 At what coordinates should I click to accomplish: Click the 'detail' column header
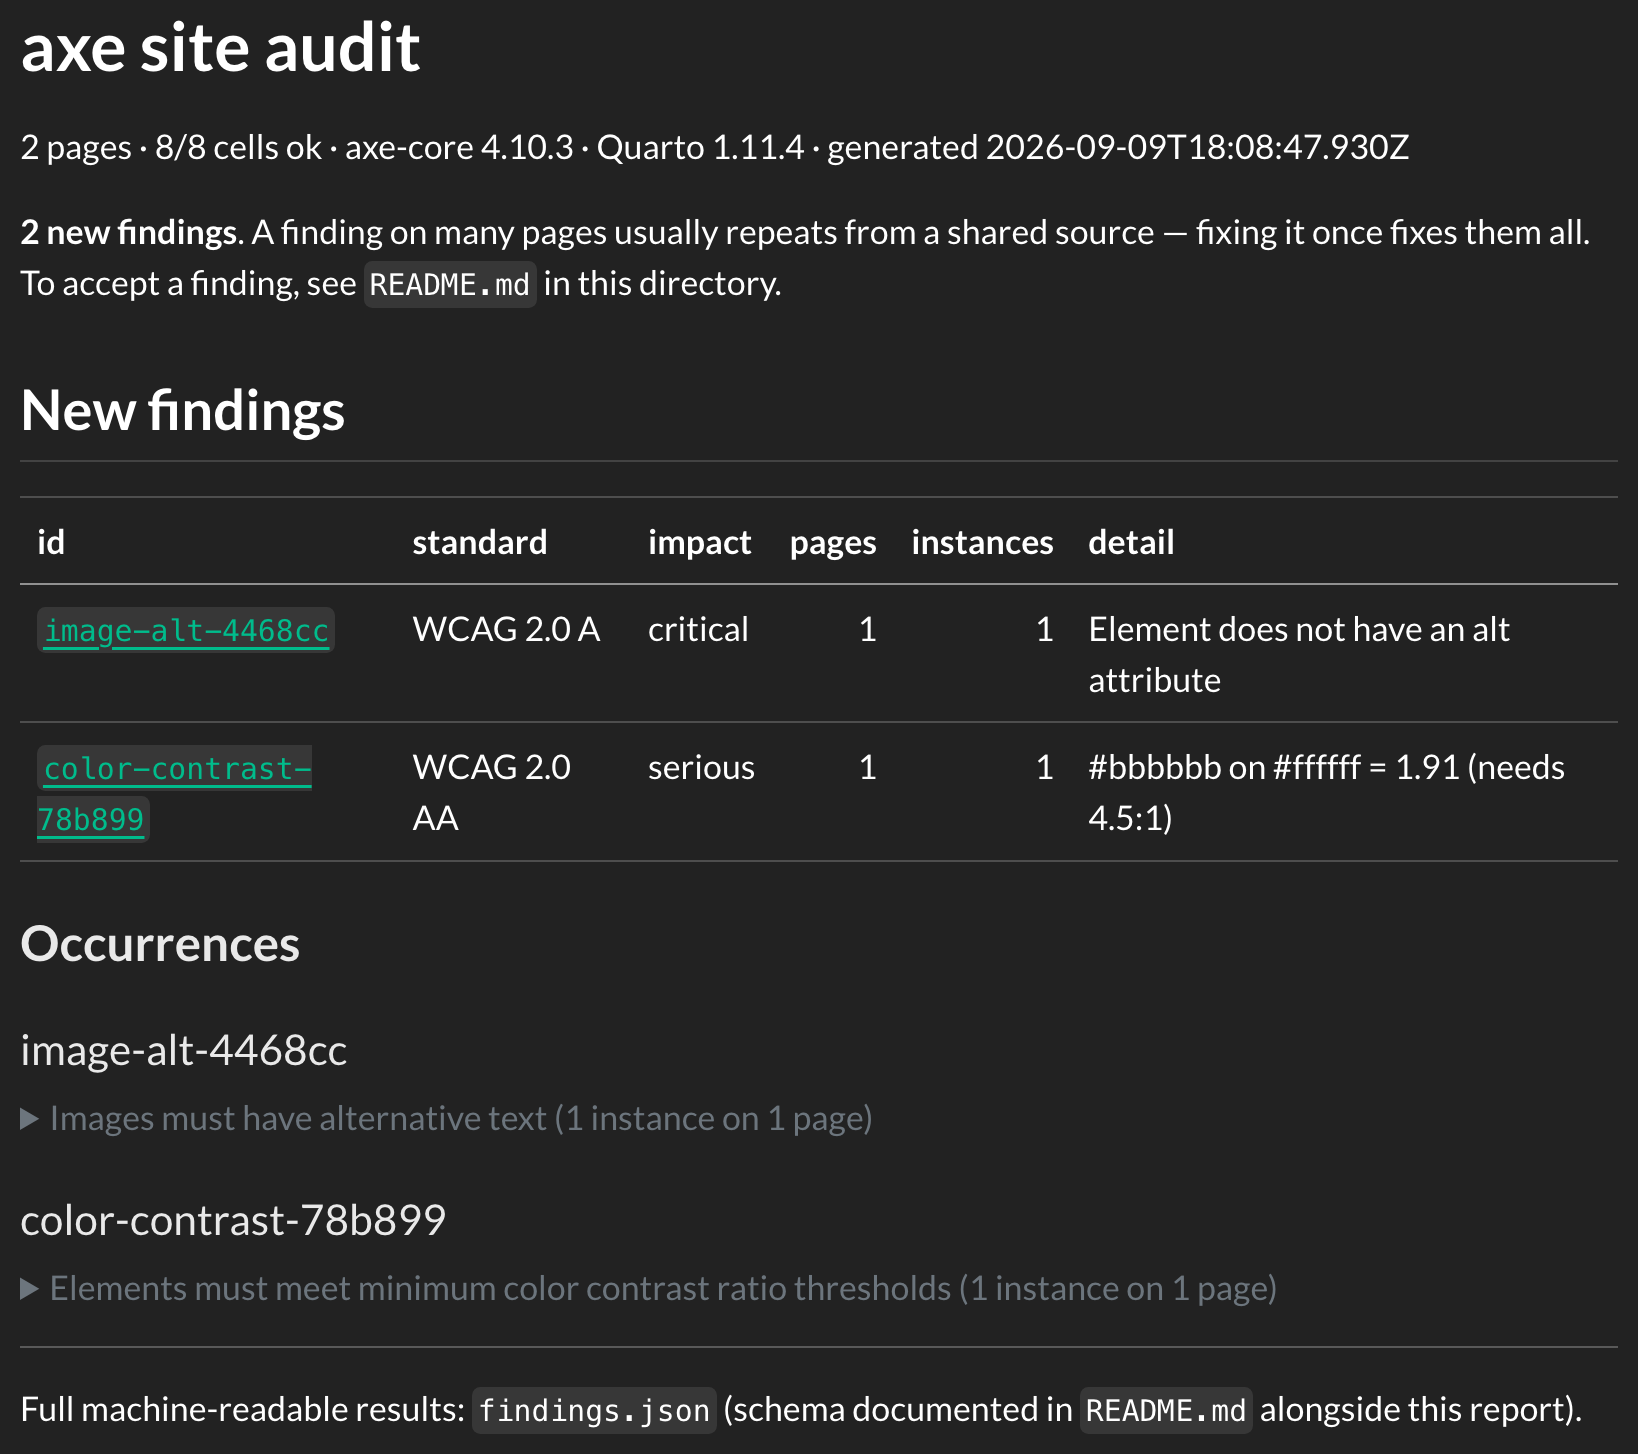(1131, 542)
